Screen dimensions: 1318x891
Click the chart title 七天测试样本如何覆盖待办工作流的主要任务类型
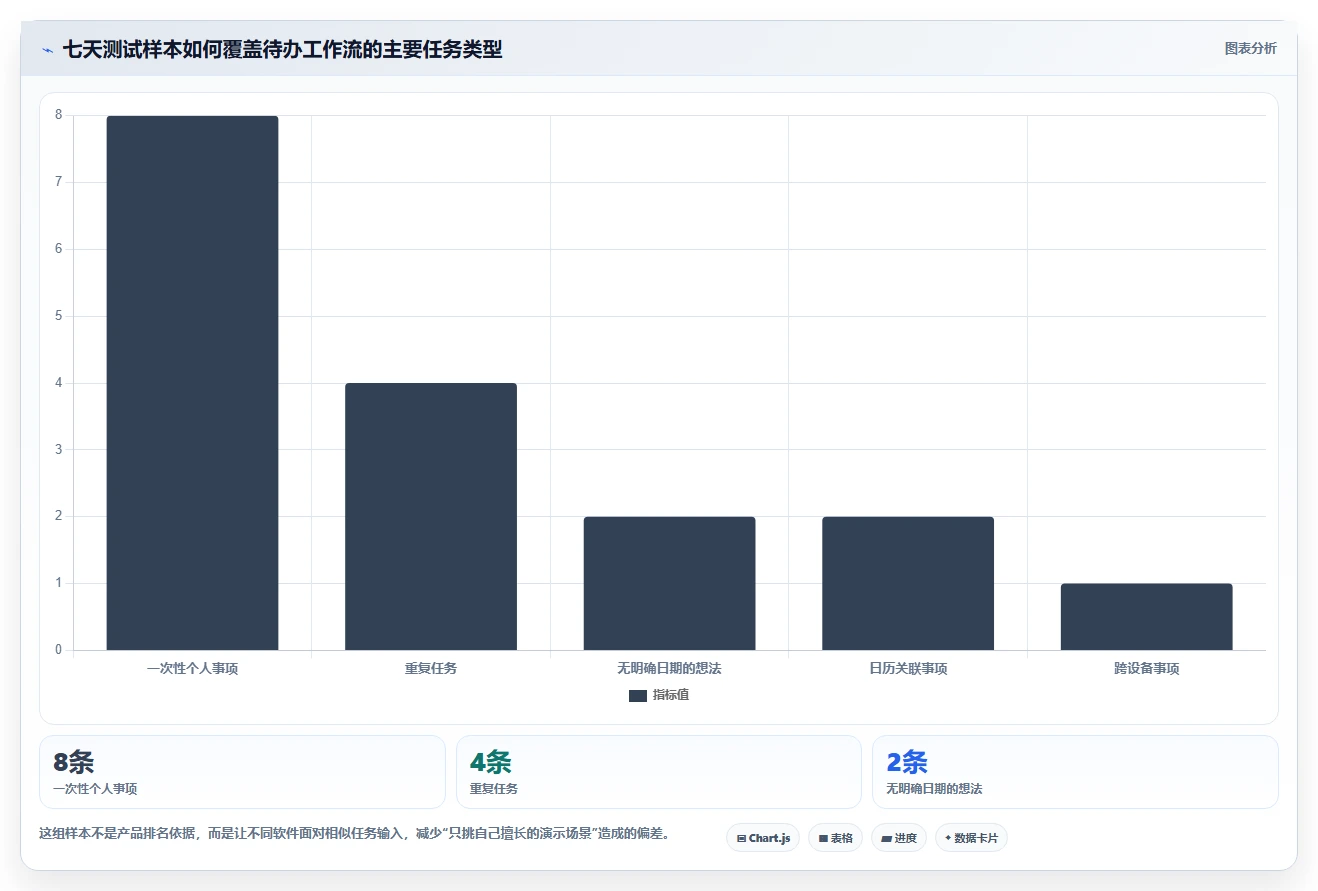[282, 49]
